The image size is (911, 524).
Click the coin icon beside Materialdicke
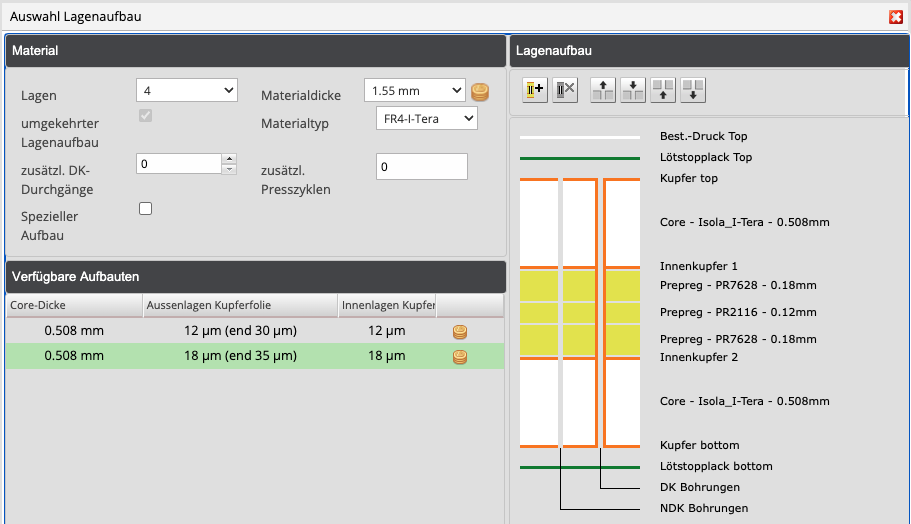pos(480,93)
